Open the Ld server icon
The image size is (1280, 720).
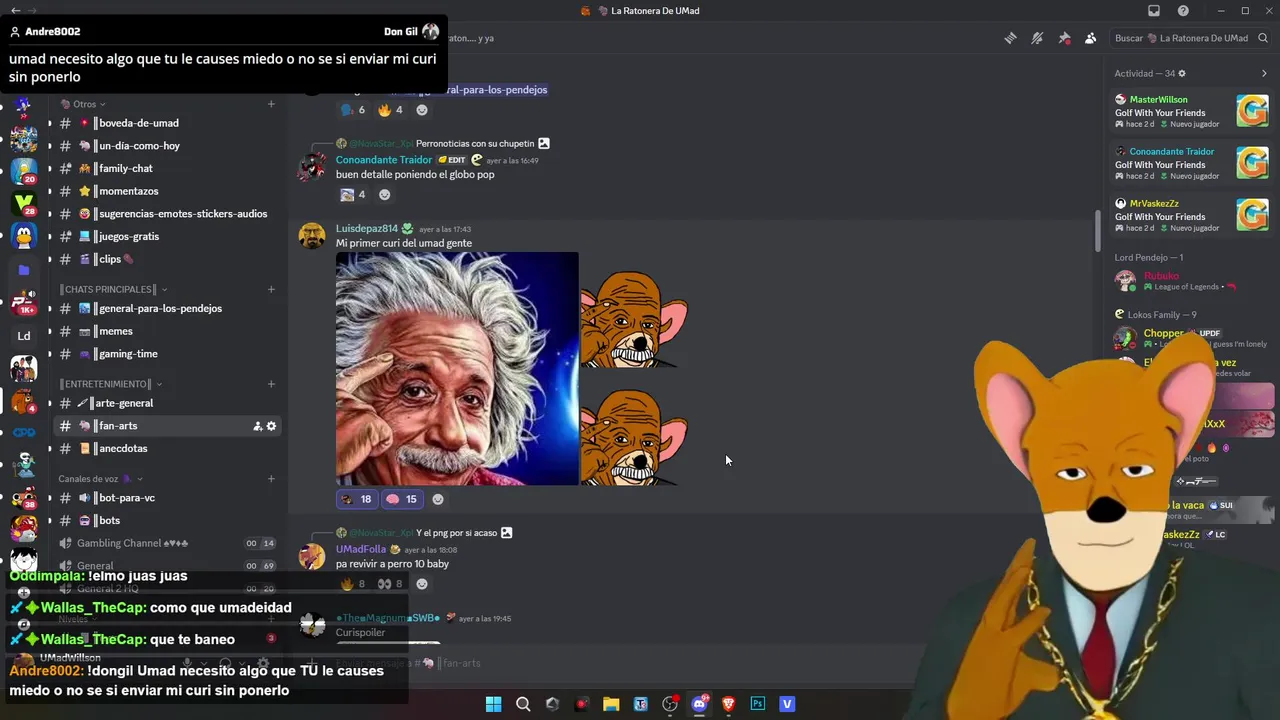(24, 335)
